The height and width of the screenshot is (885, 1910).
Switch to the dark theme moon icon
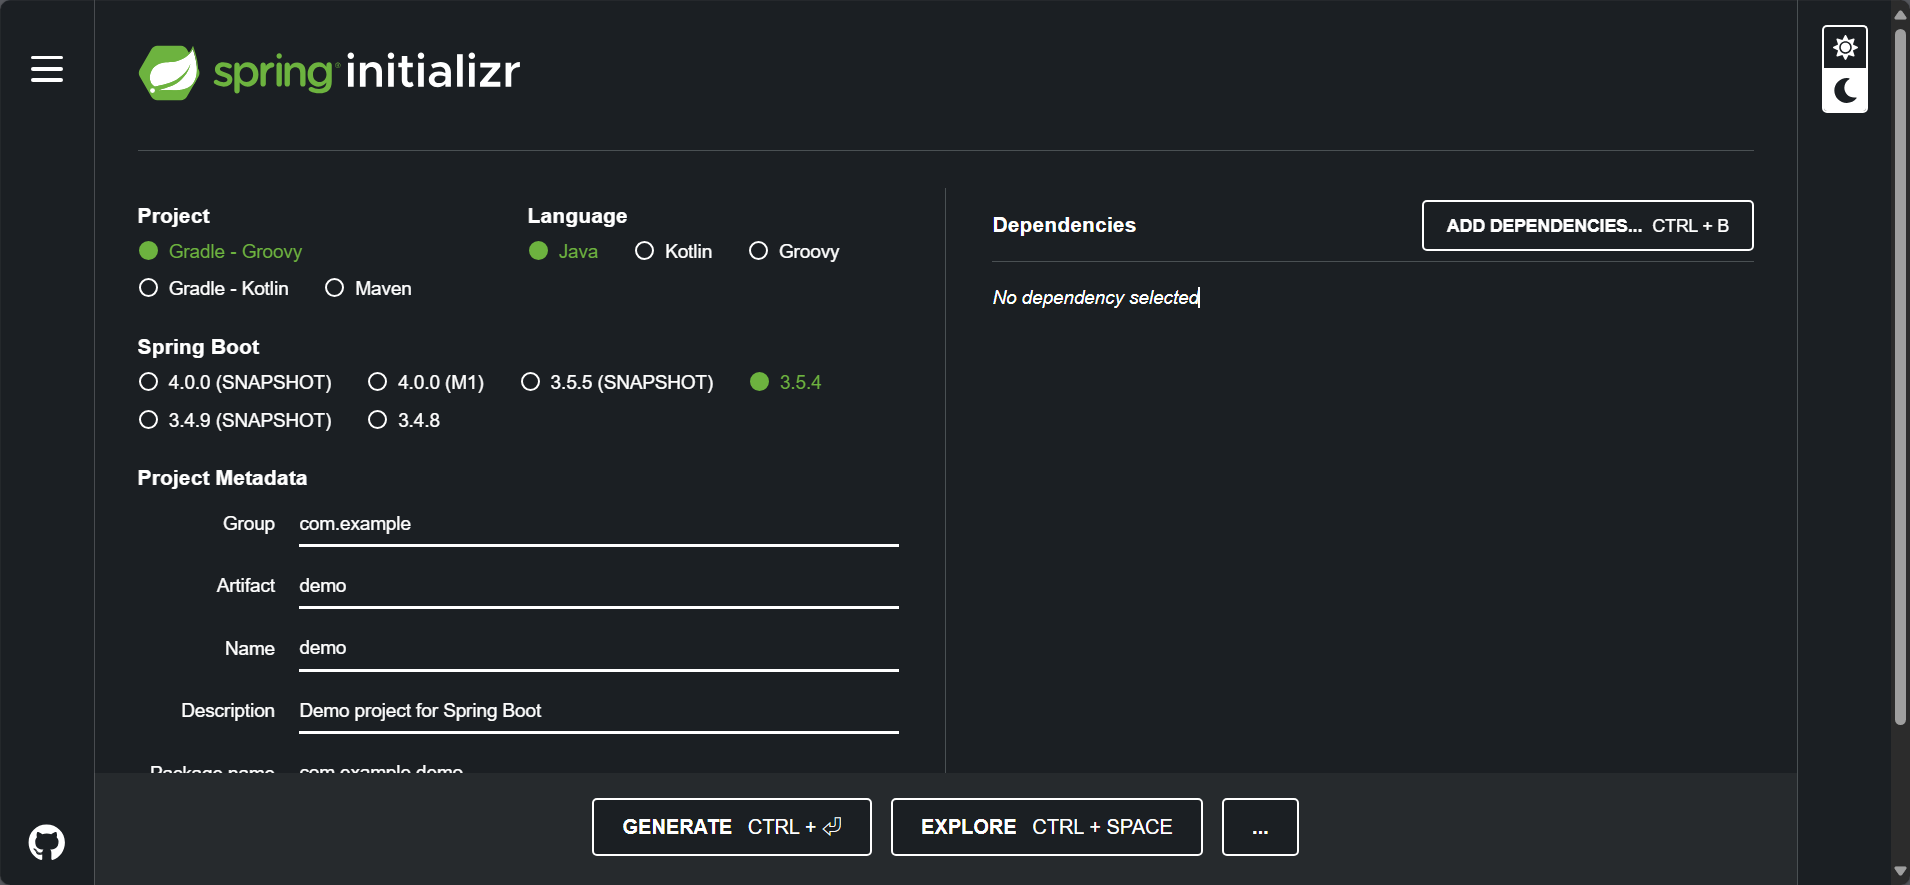click(x=1845, y=91)
